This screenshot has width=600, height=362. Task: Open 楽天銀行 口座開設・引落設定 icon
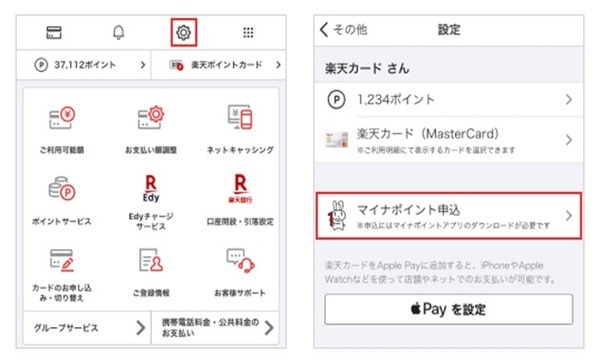[x=240, y=188]
